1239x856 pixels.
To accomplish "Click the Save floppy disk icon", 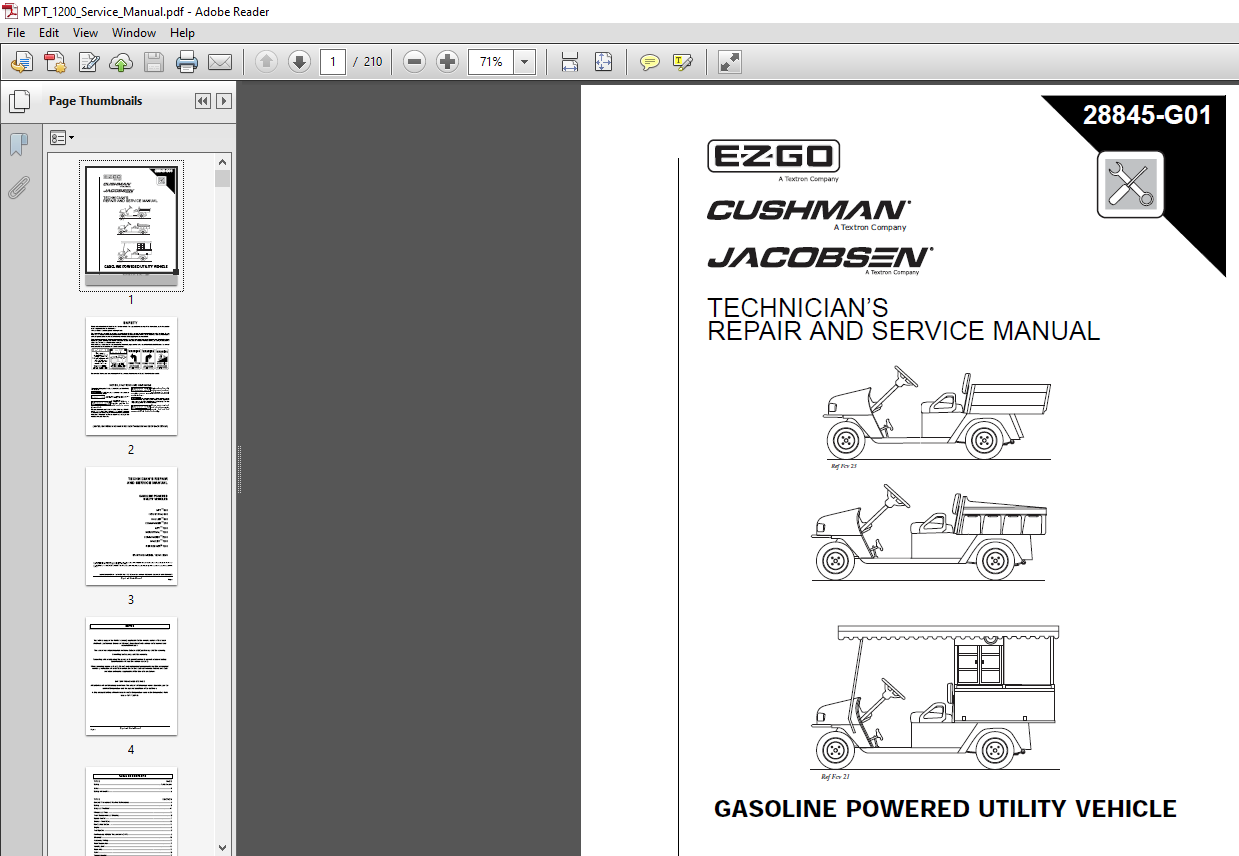I will 153,62.
